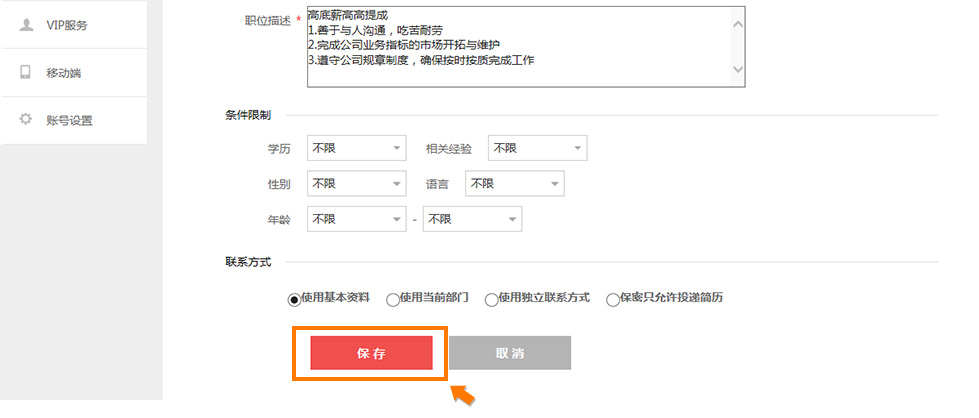Click the VIP服务 person icon

[26, 25]
